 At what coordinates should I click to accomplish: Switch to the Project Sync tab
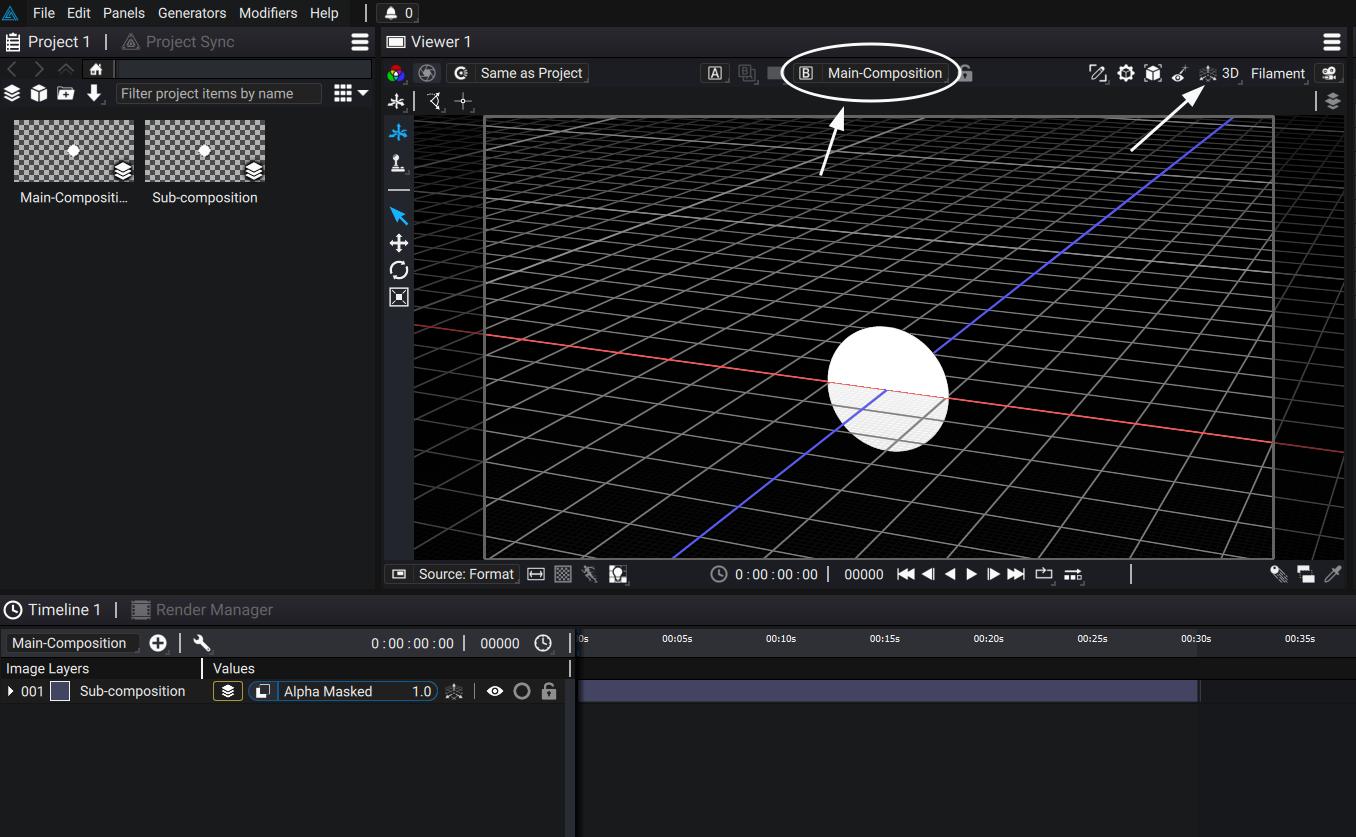(178, 42)
